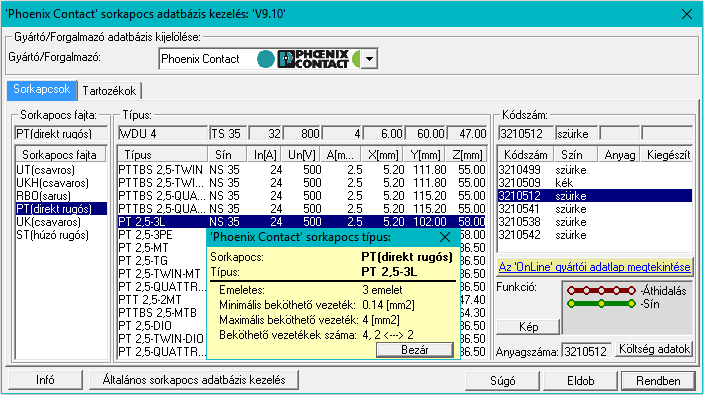Close the sorkapocs típus popup with X
Screen dimensions: 704x395
click(x=445, y=237)
